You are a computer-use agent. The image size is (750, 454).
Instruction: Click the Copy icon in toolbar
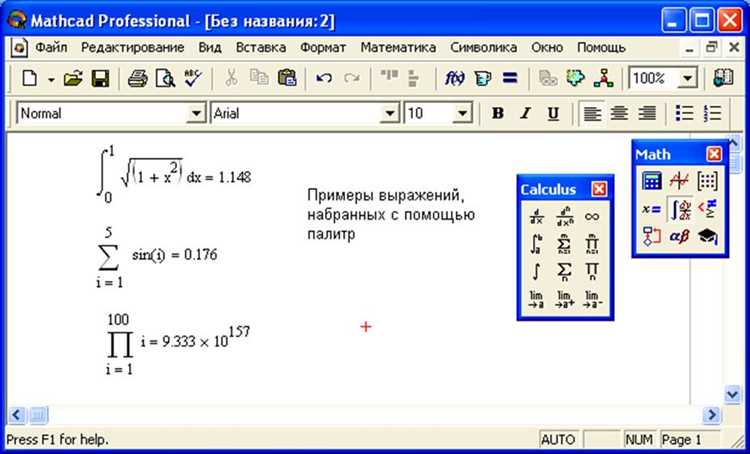point(260,78)
